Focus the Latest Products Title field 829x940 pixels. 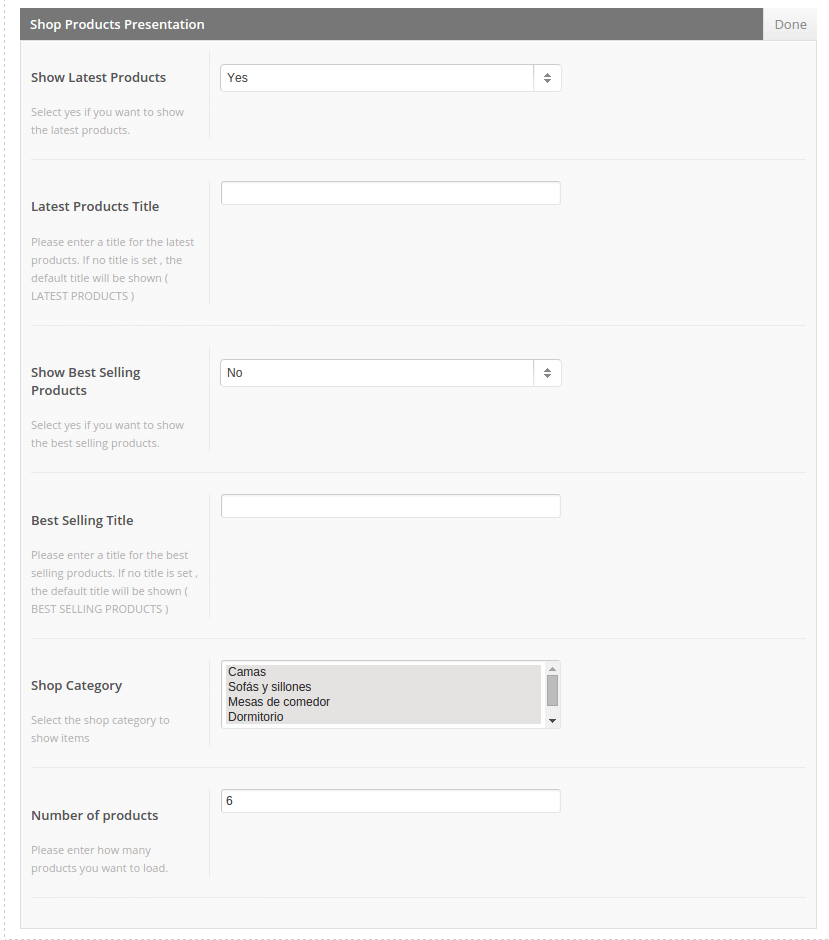[390, 193]
